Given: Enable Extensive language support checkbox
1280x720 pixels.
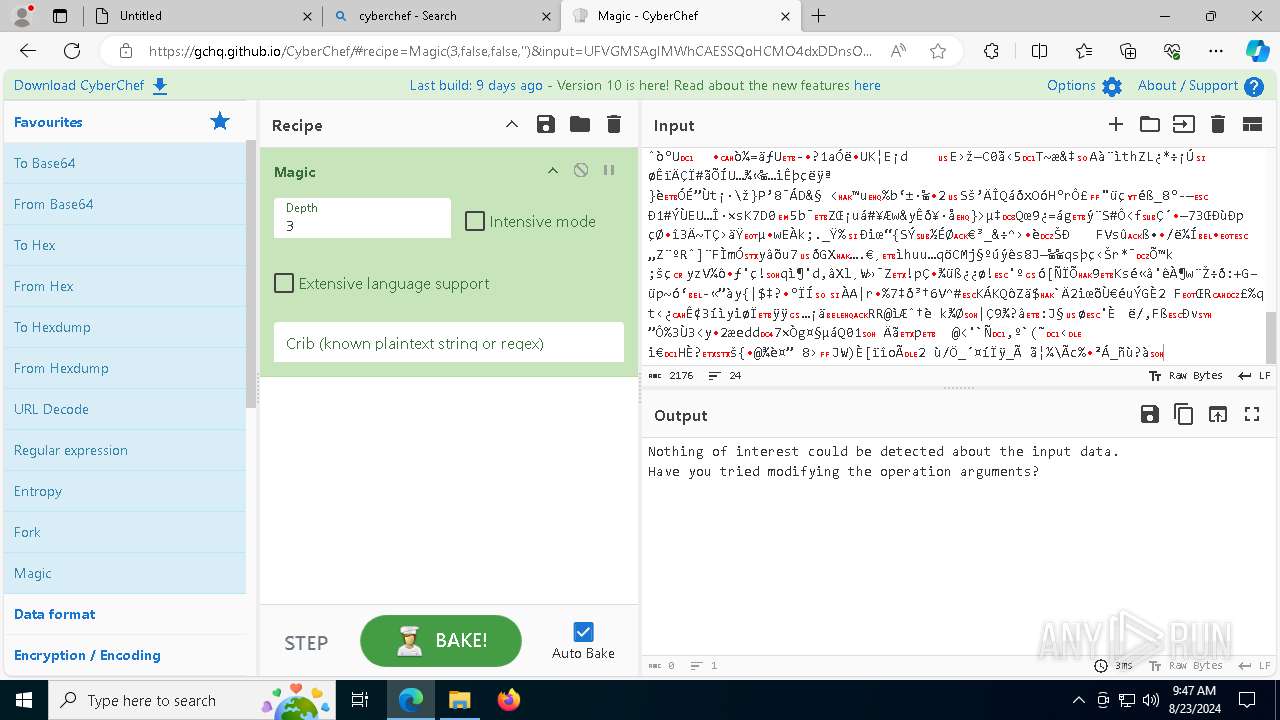Looking at the screenshot, I should 284,283.
